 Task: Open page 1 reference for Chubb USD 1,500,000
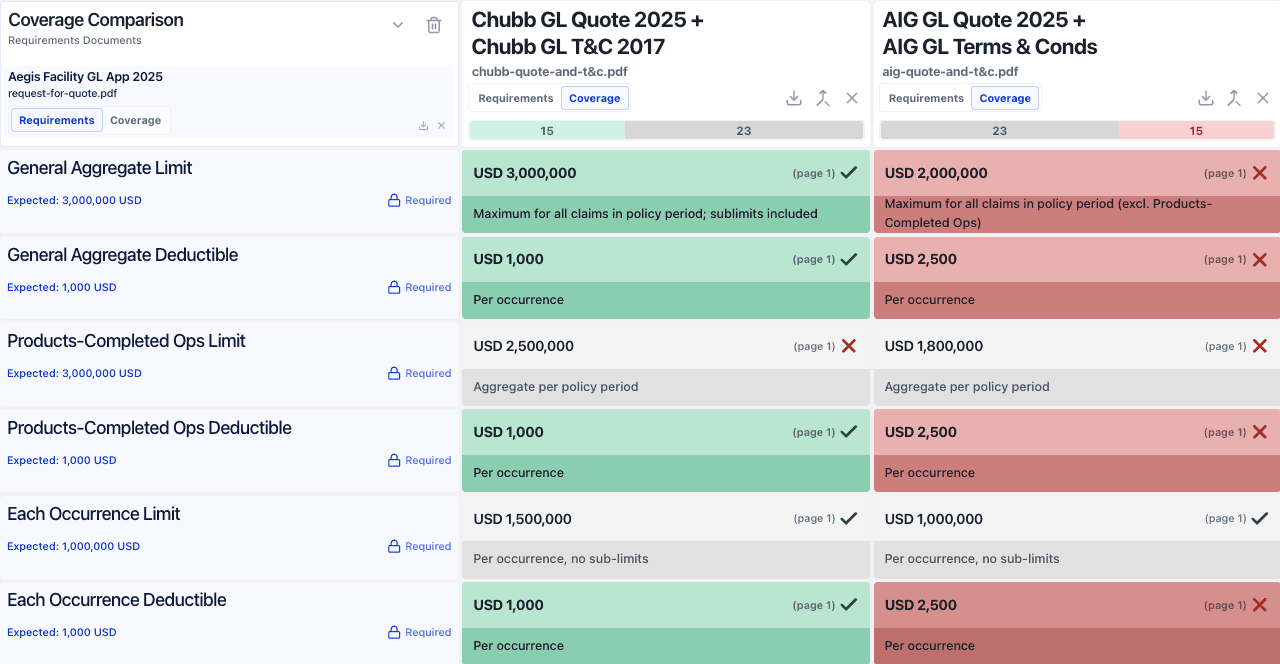(814, 518)
